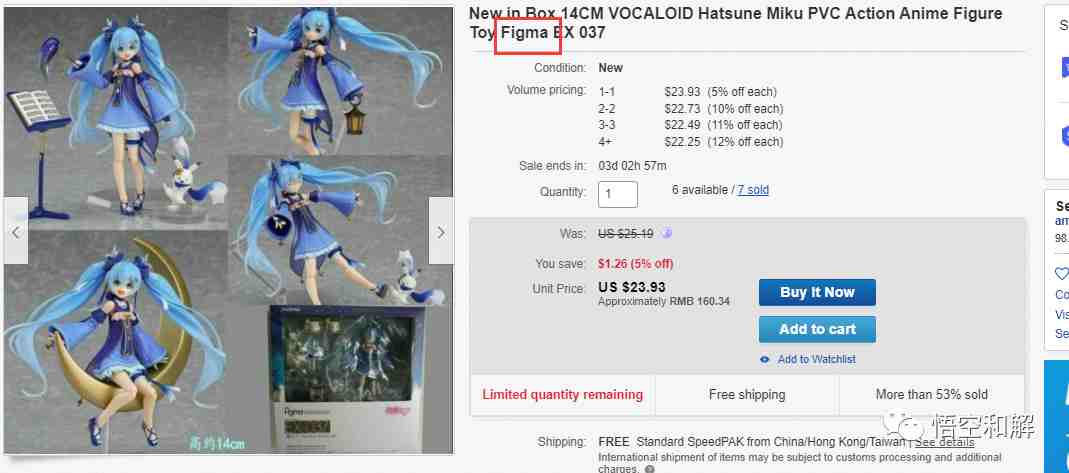Click the eye icon beside Add to Watchlist
This screenshot has width=1069, height=473.
765,359
